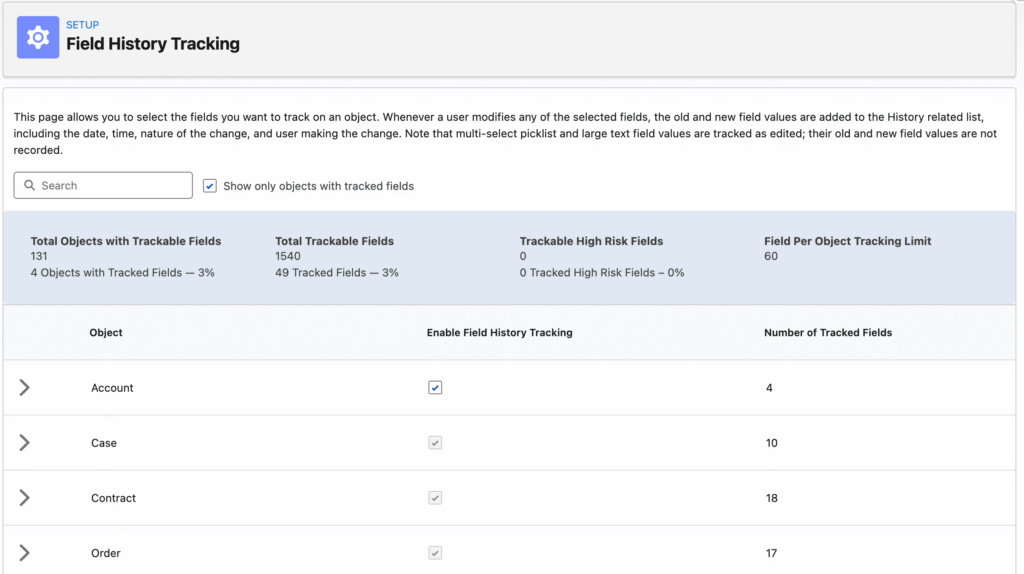Click the Order tracking checkbox
The width and height of the screenshot is (1024, 574).
(435, 553)
